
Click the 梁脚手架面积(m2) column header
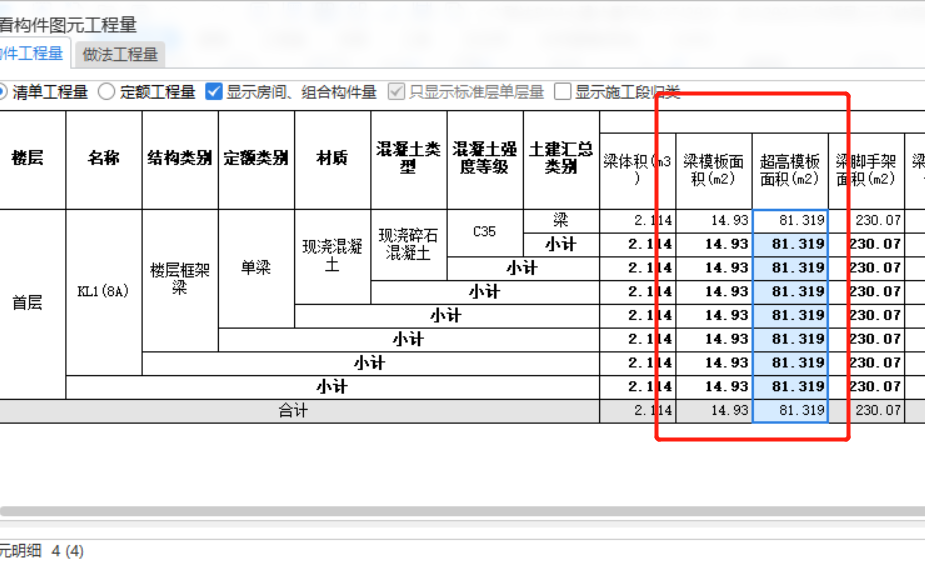coord(866,170)
